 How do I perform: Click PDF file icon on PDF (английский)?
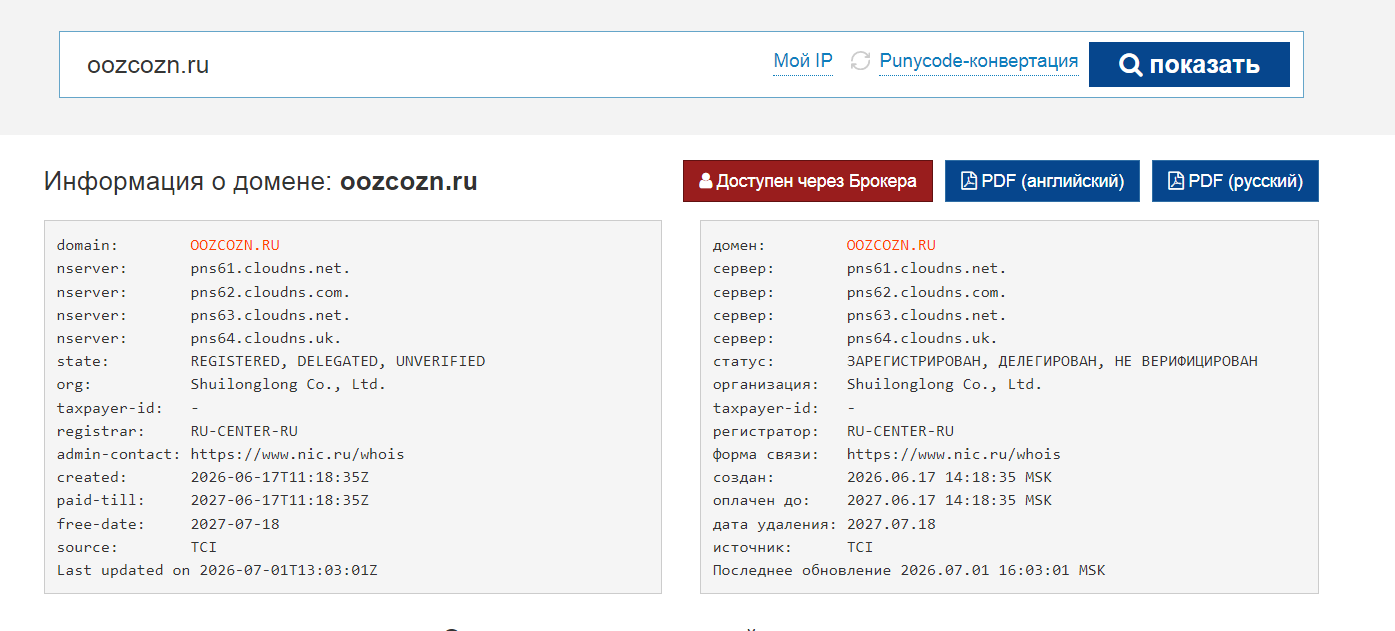coord(968,181)
